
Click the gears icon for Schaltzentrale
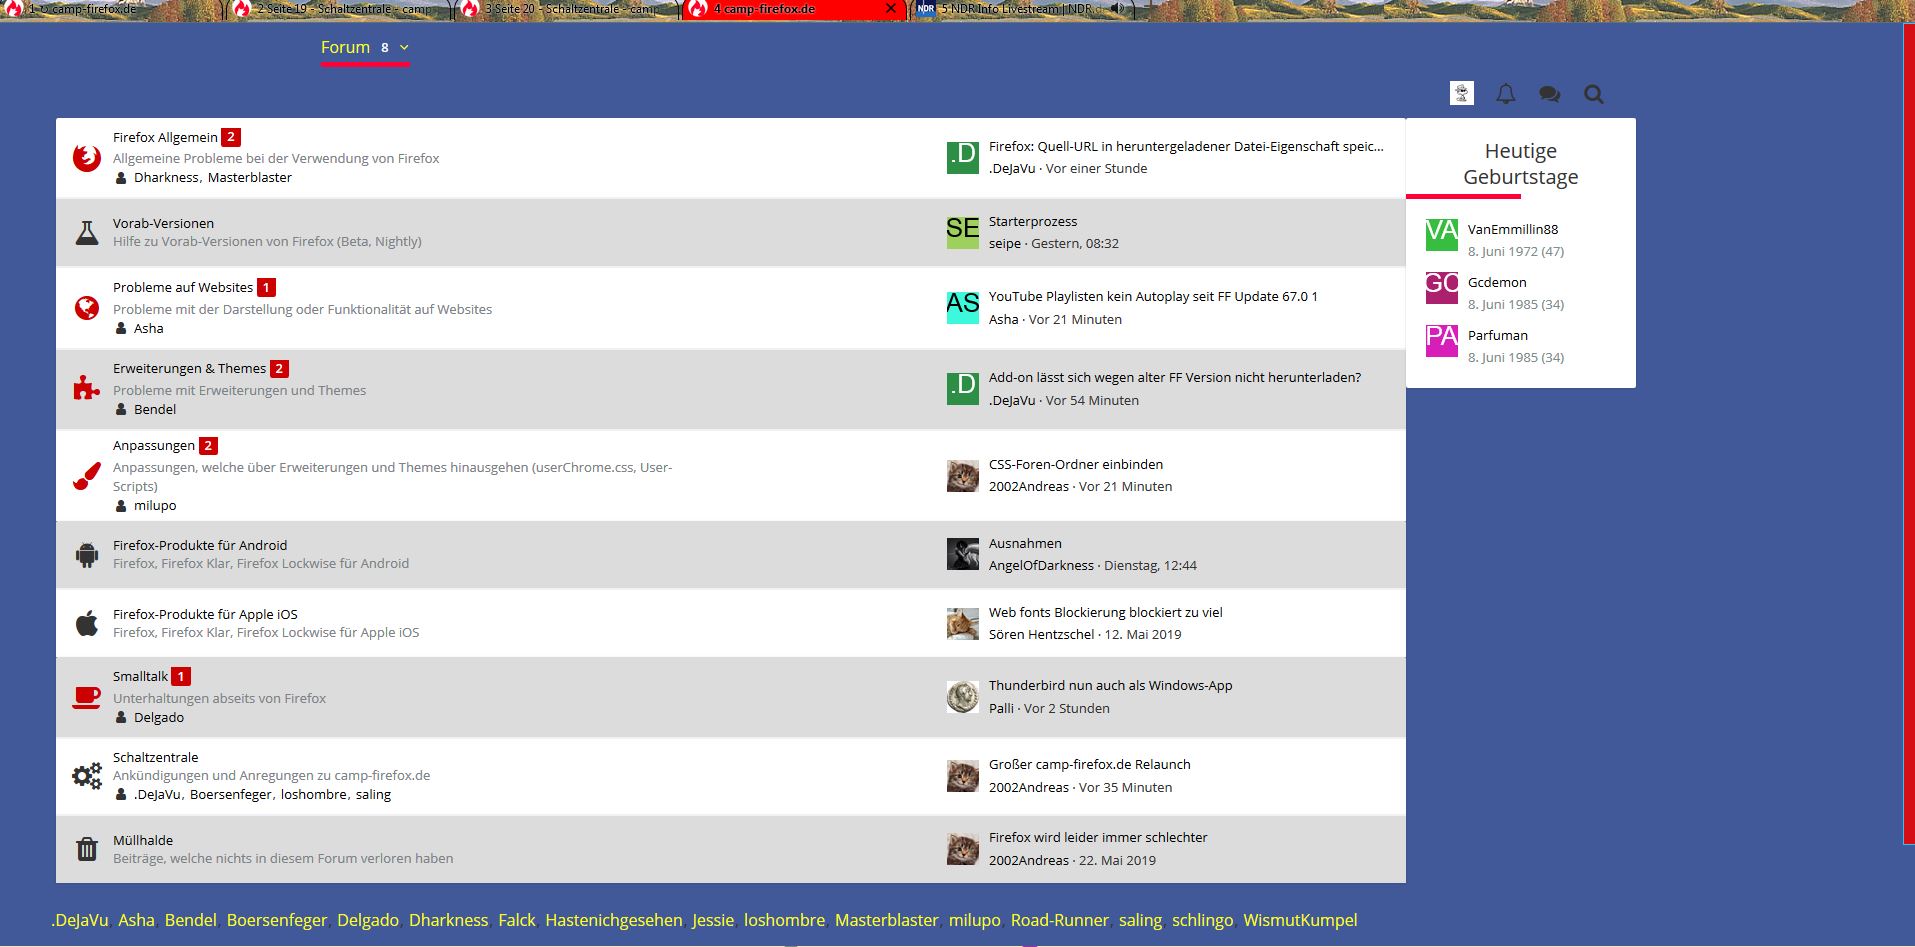pos(87,776)
